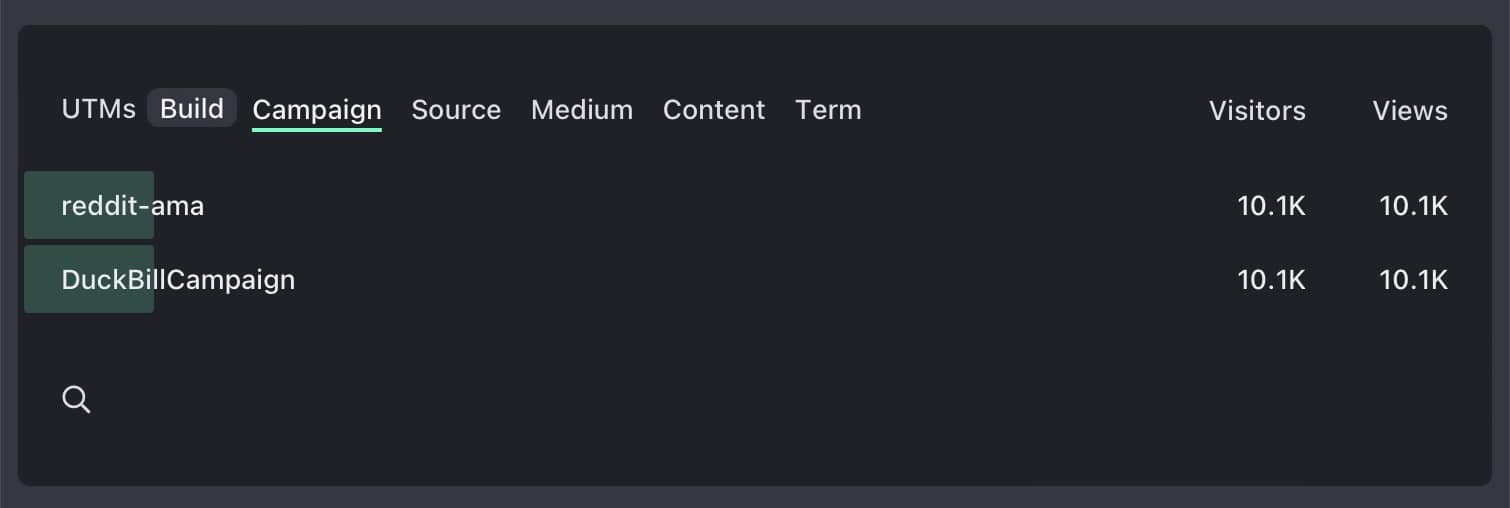Click DuckBillCampaign's Visitors count value
The height and width of the screenshot is (508, 1510).
coord(1271,279)
